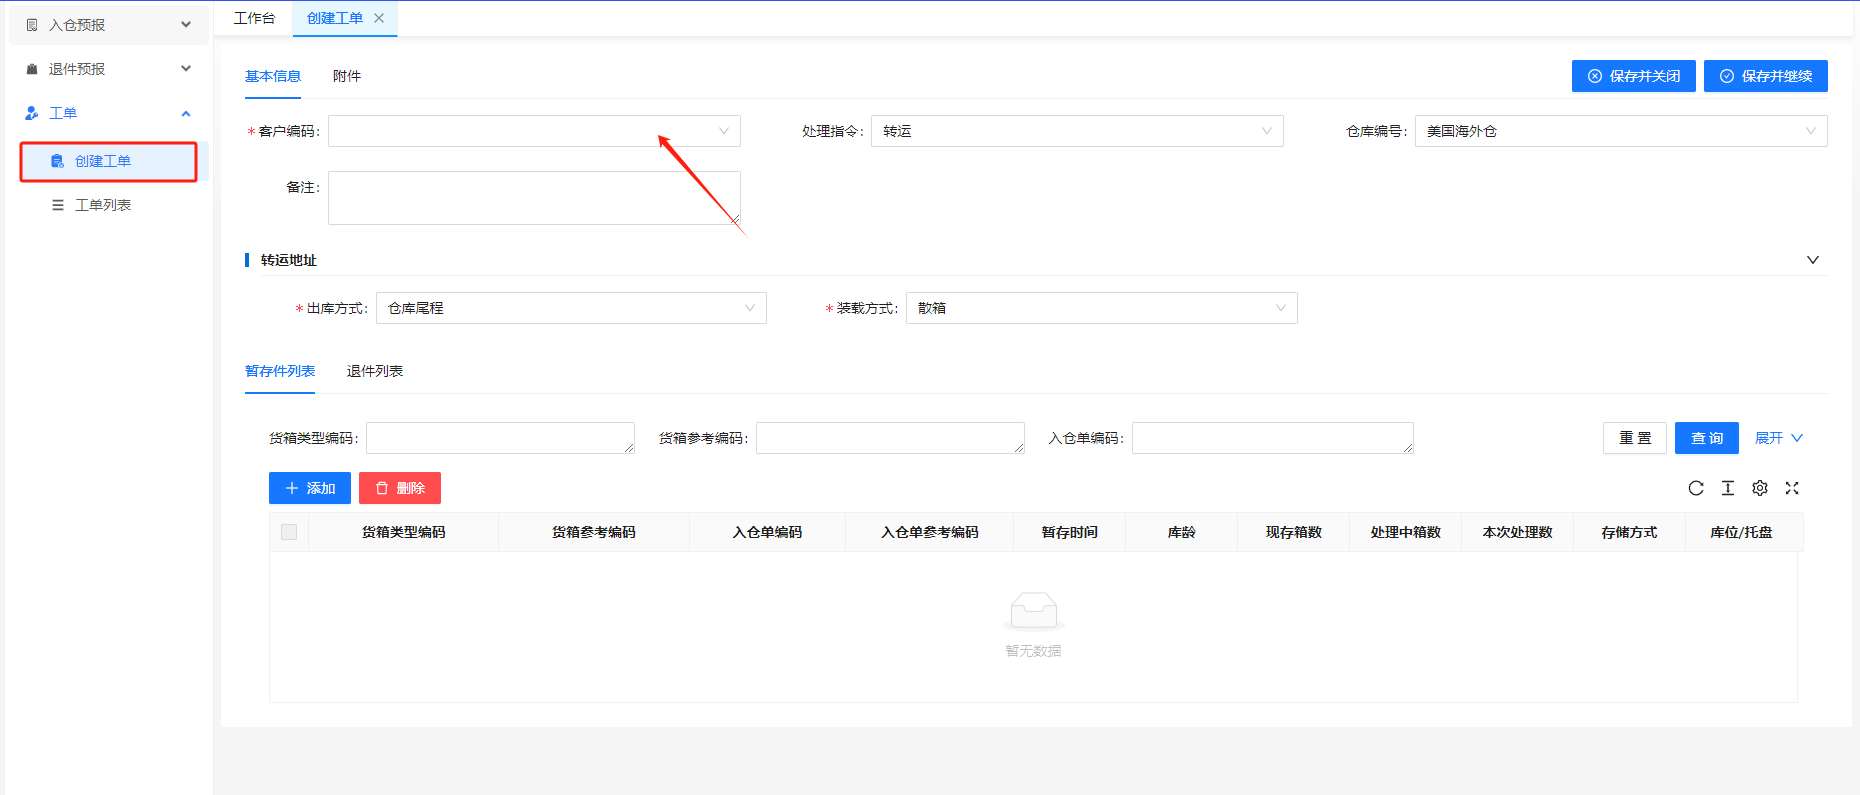Click the 工单 sidebar person icon
Image resolution: width=1860 pixels, height=795 pixels.
(32, 113)
